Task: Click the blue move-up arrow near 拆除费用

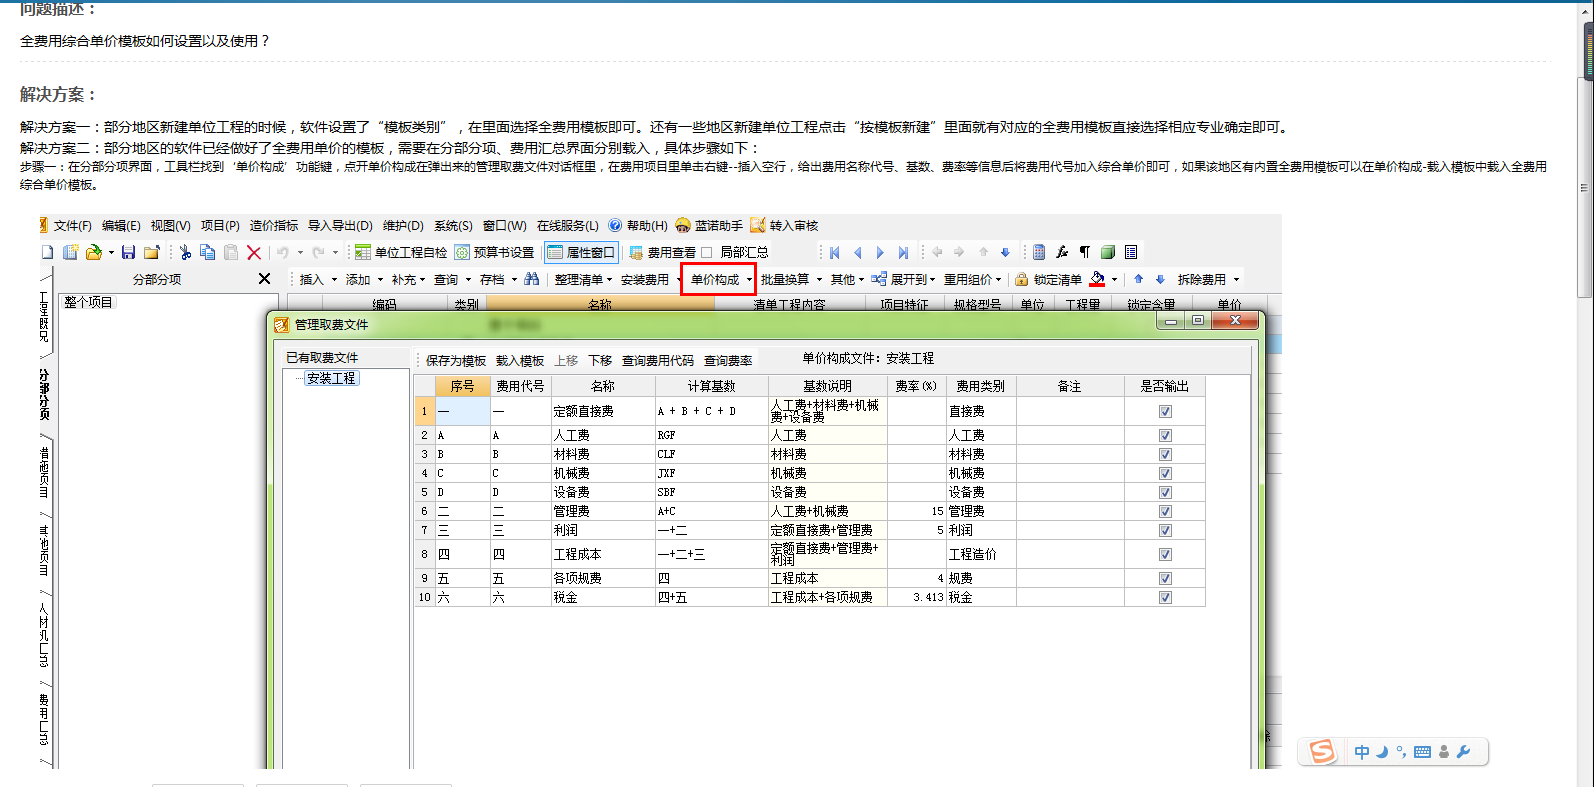Action: pyautogui.click(x=1138, y=279)
